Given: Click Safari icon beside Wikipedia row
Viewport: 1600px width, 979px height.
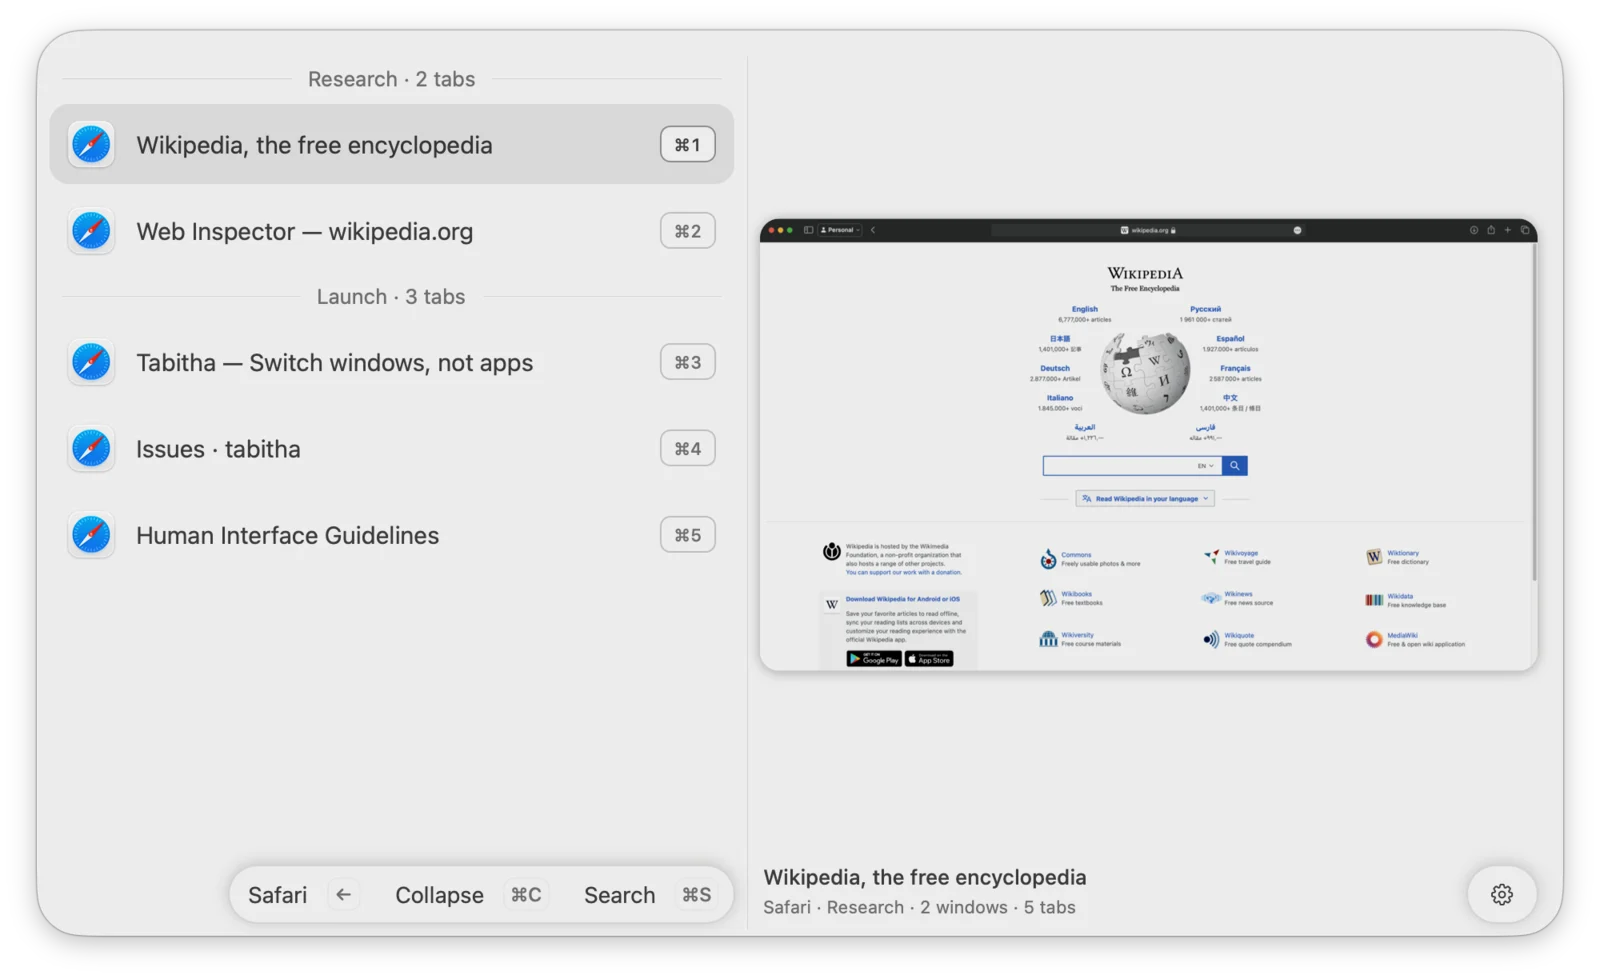Looking at the screenshot, I should (91, 144).
